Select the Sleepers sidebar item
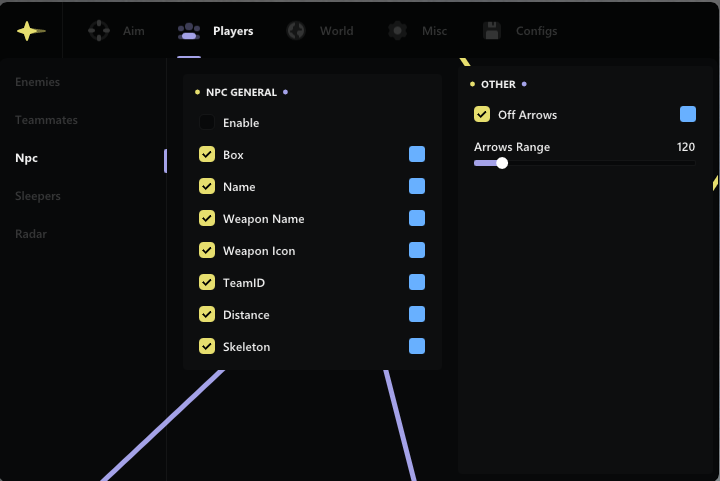 point(38,196)
